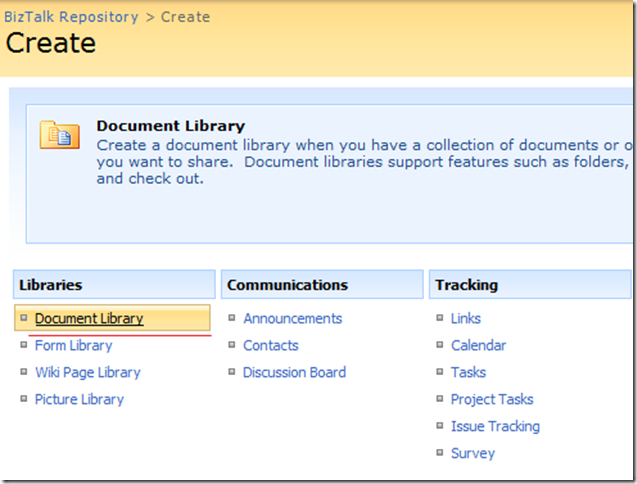Select the Contacts list link
The width and height of the screenshot is (637, 484).
(270, 346)
